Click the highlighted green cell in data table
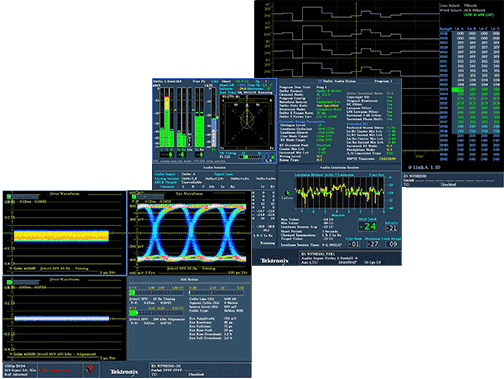 point(458,90)
